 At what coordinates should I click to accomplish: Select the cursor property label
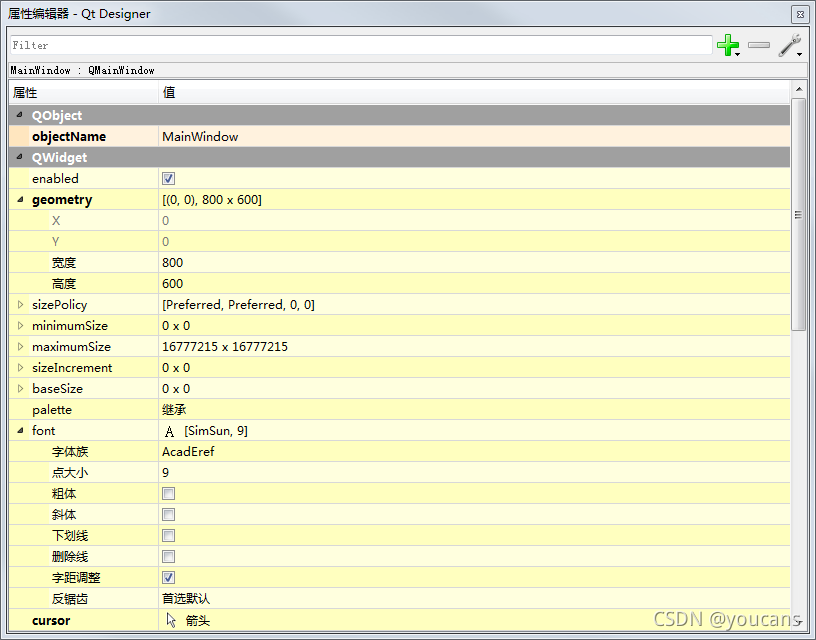(51, 620)
